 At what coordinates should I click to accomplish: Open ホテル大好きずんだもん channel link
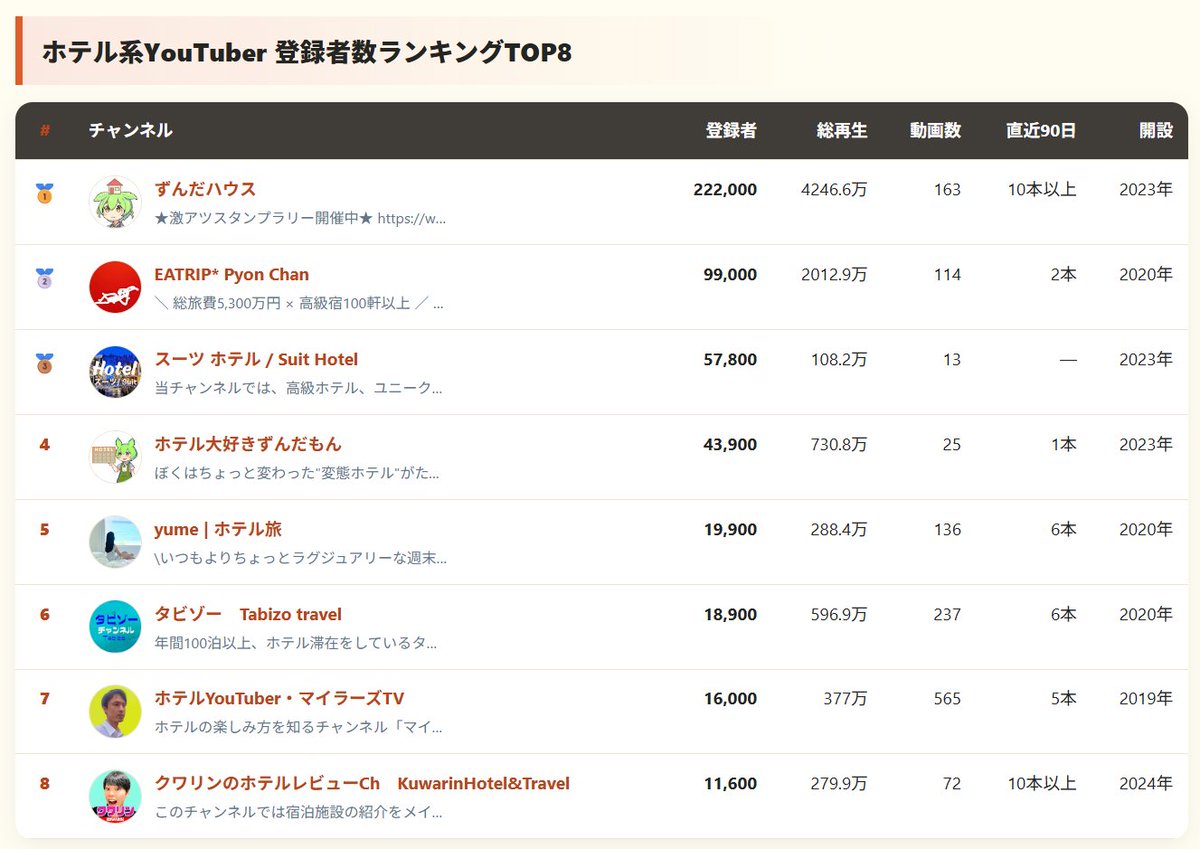point(248,444)
